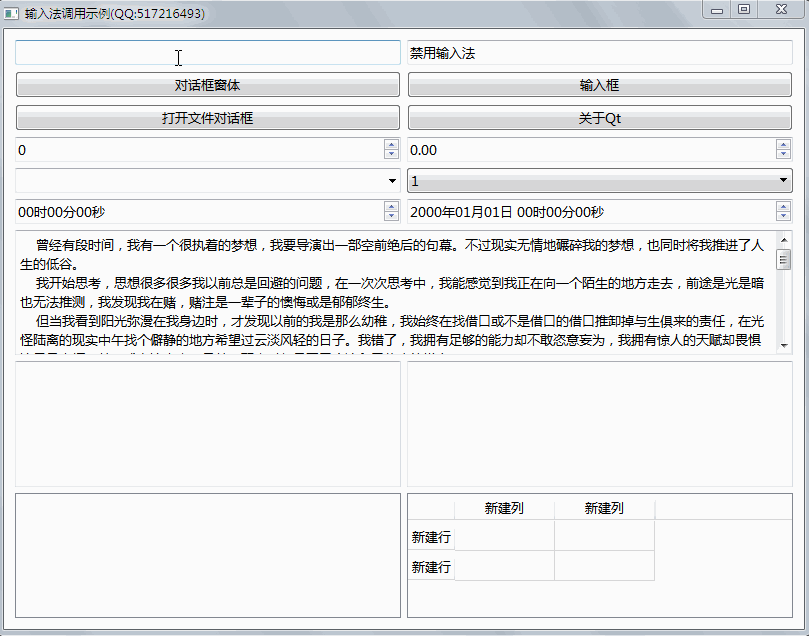Increment the 00时00分00秒 time editor

pos(391,205)
